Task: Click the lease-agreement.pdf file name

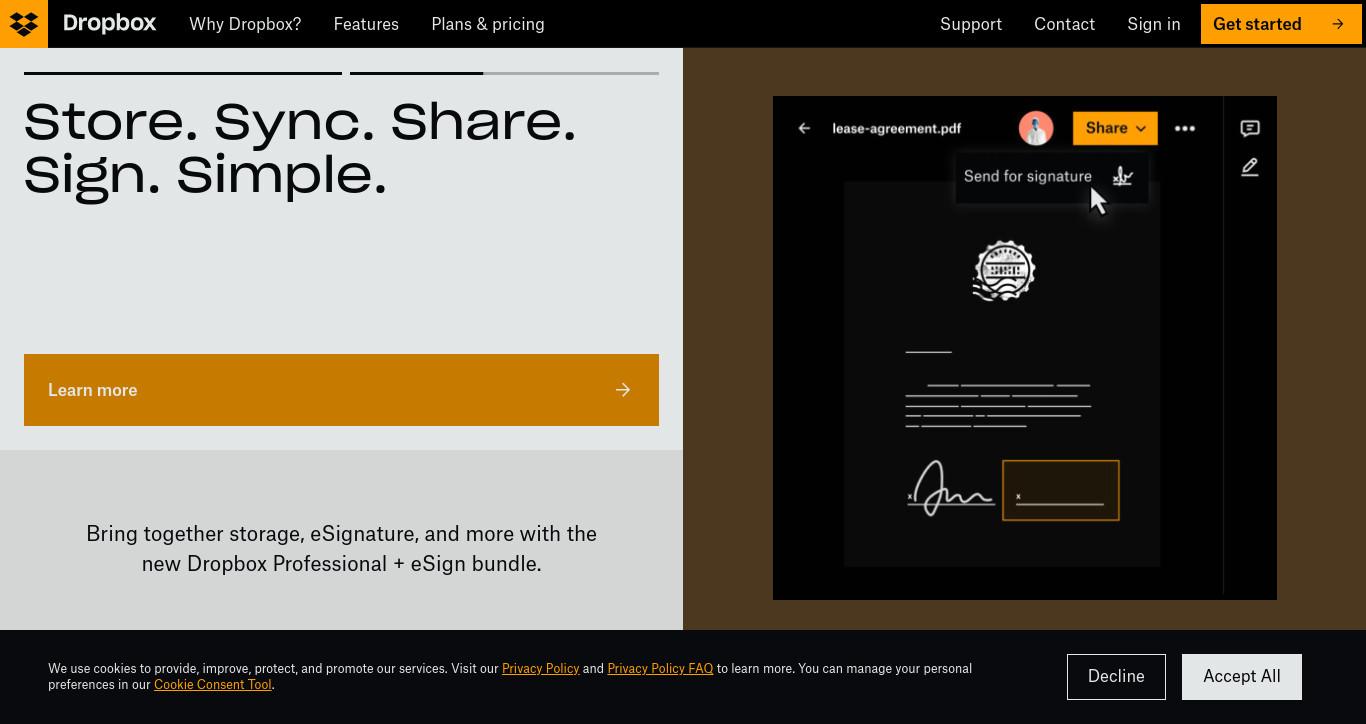Action: tap(897, 128)
